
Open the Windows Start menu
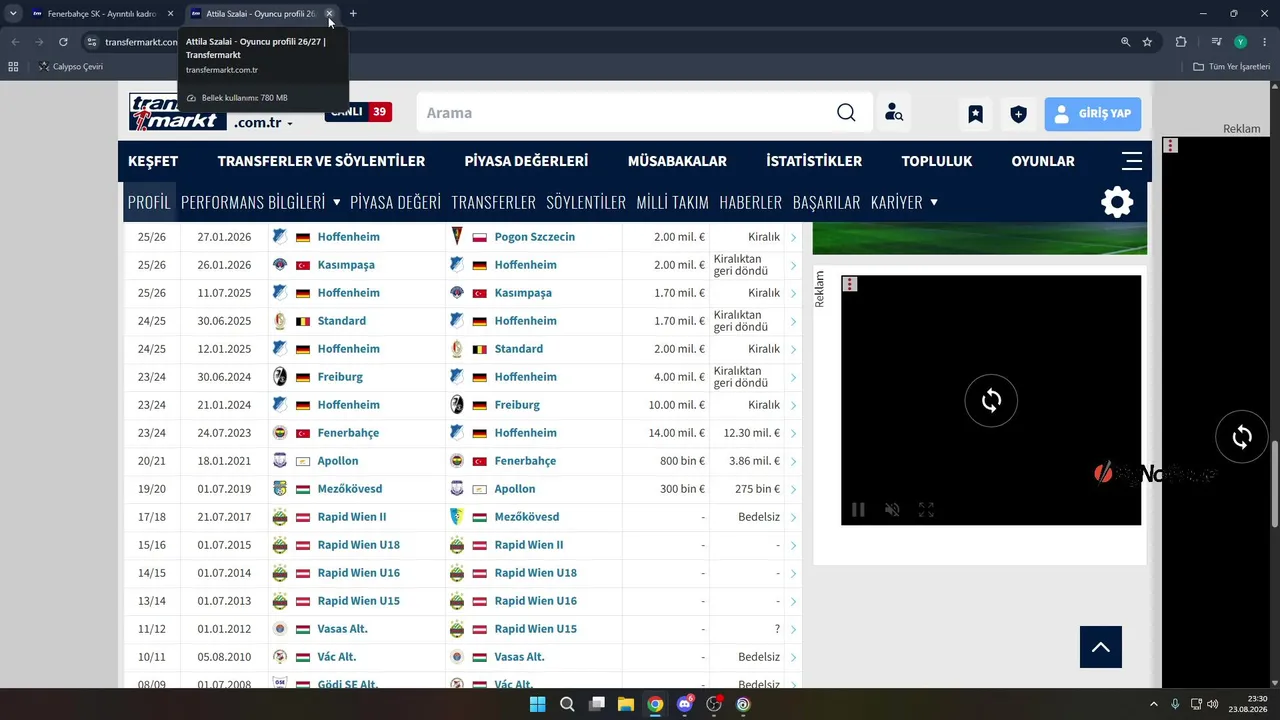point(537,704)
